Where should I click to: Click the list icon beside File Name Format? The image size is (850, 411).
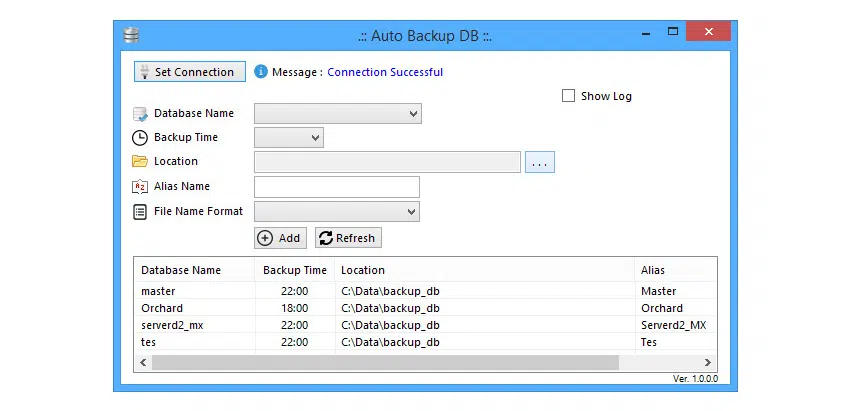pyautogui.click(x=140, y=212)
